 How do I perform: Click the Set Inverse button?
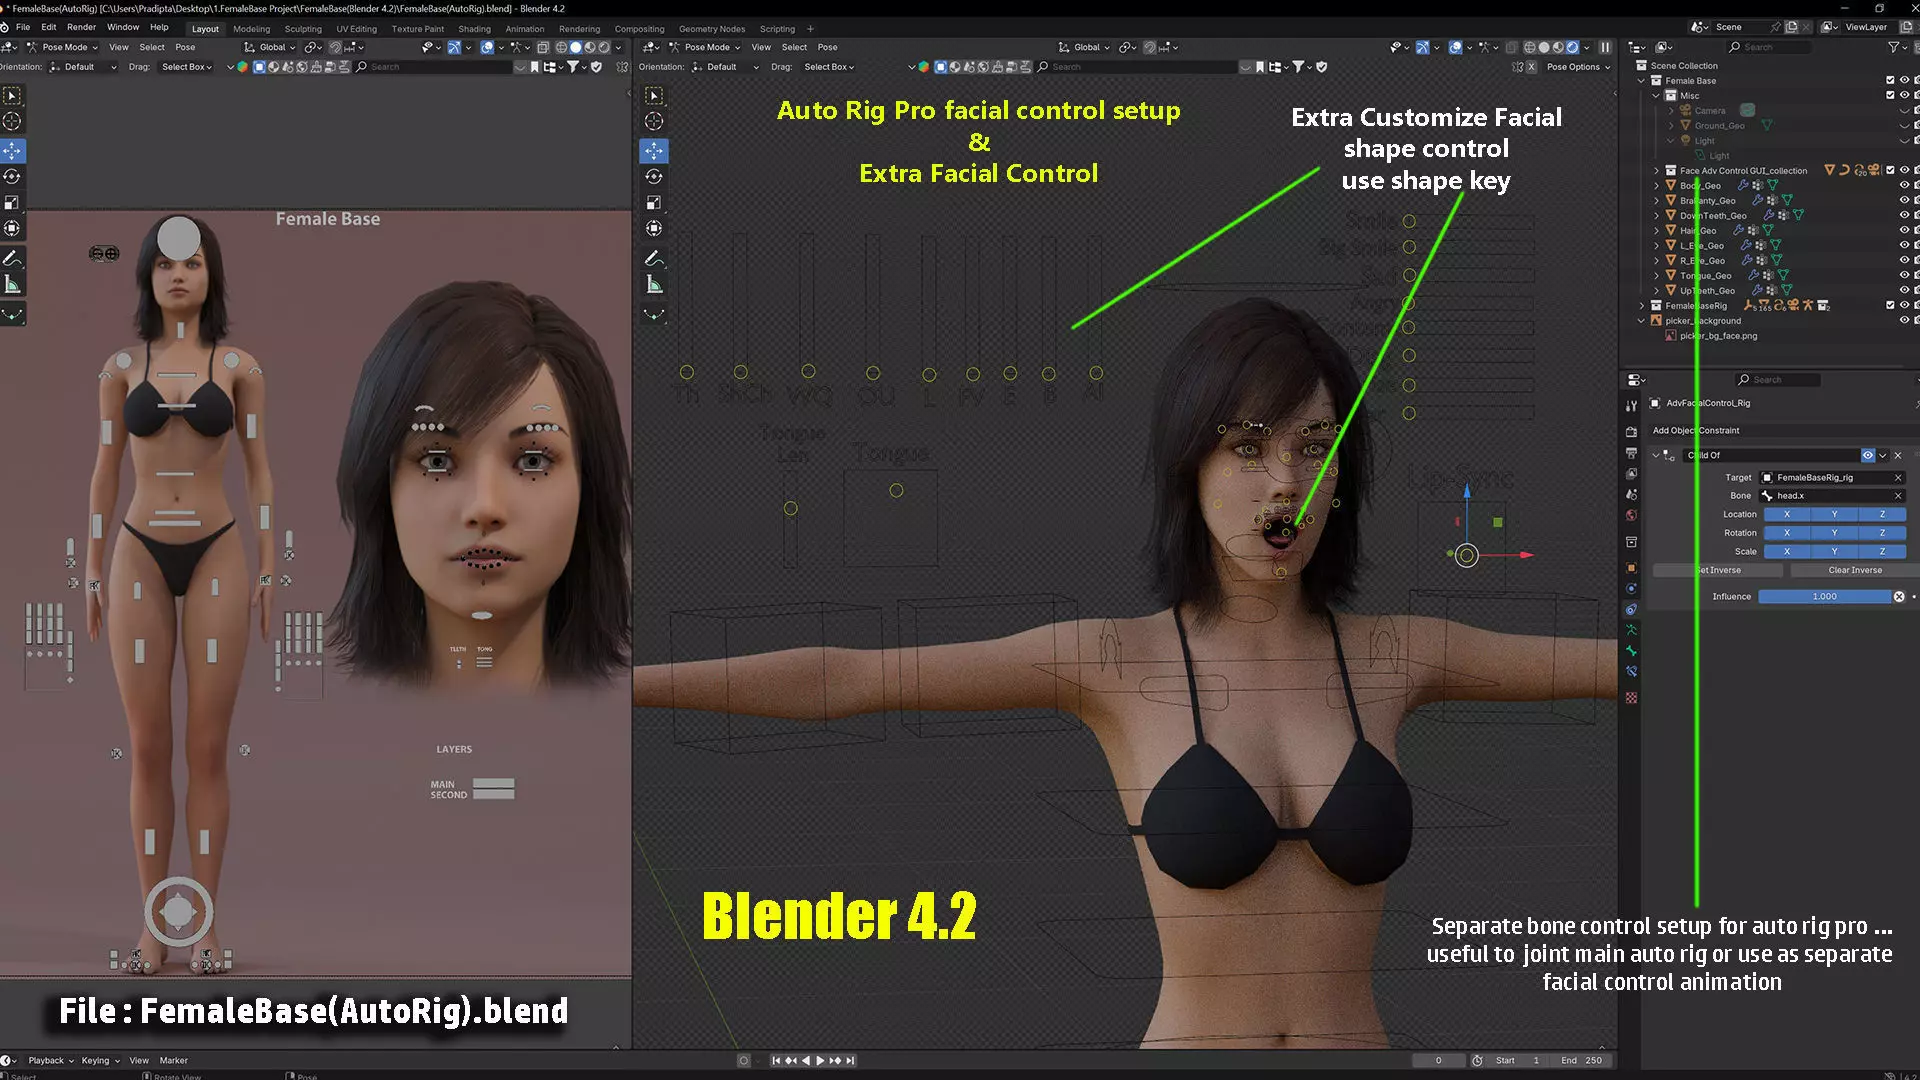tap(1717, 570)
